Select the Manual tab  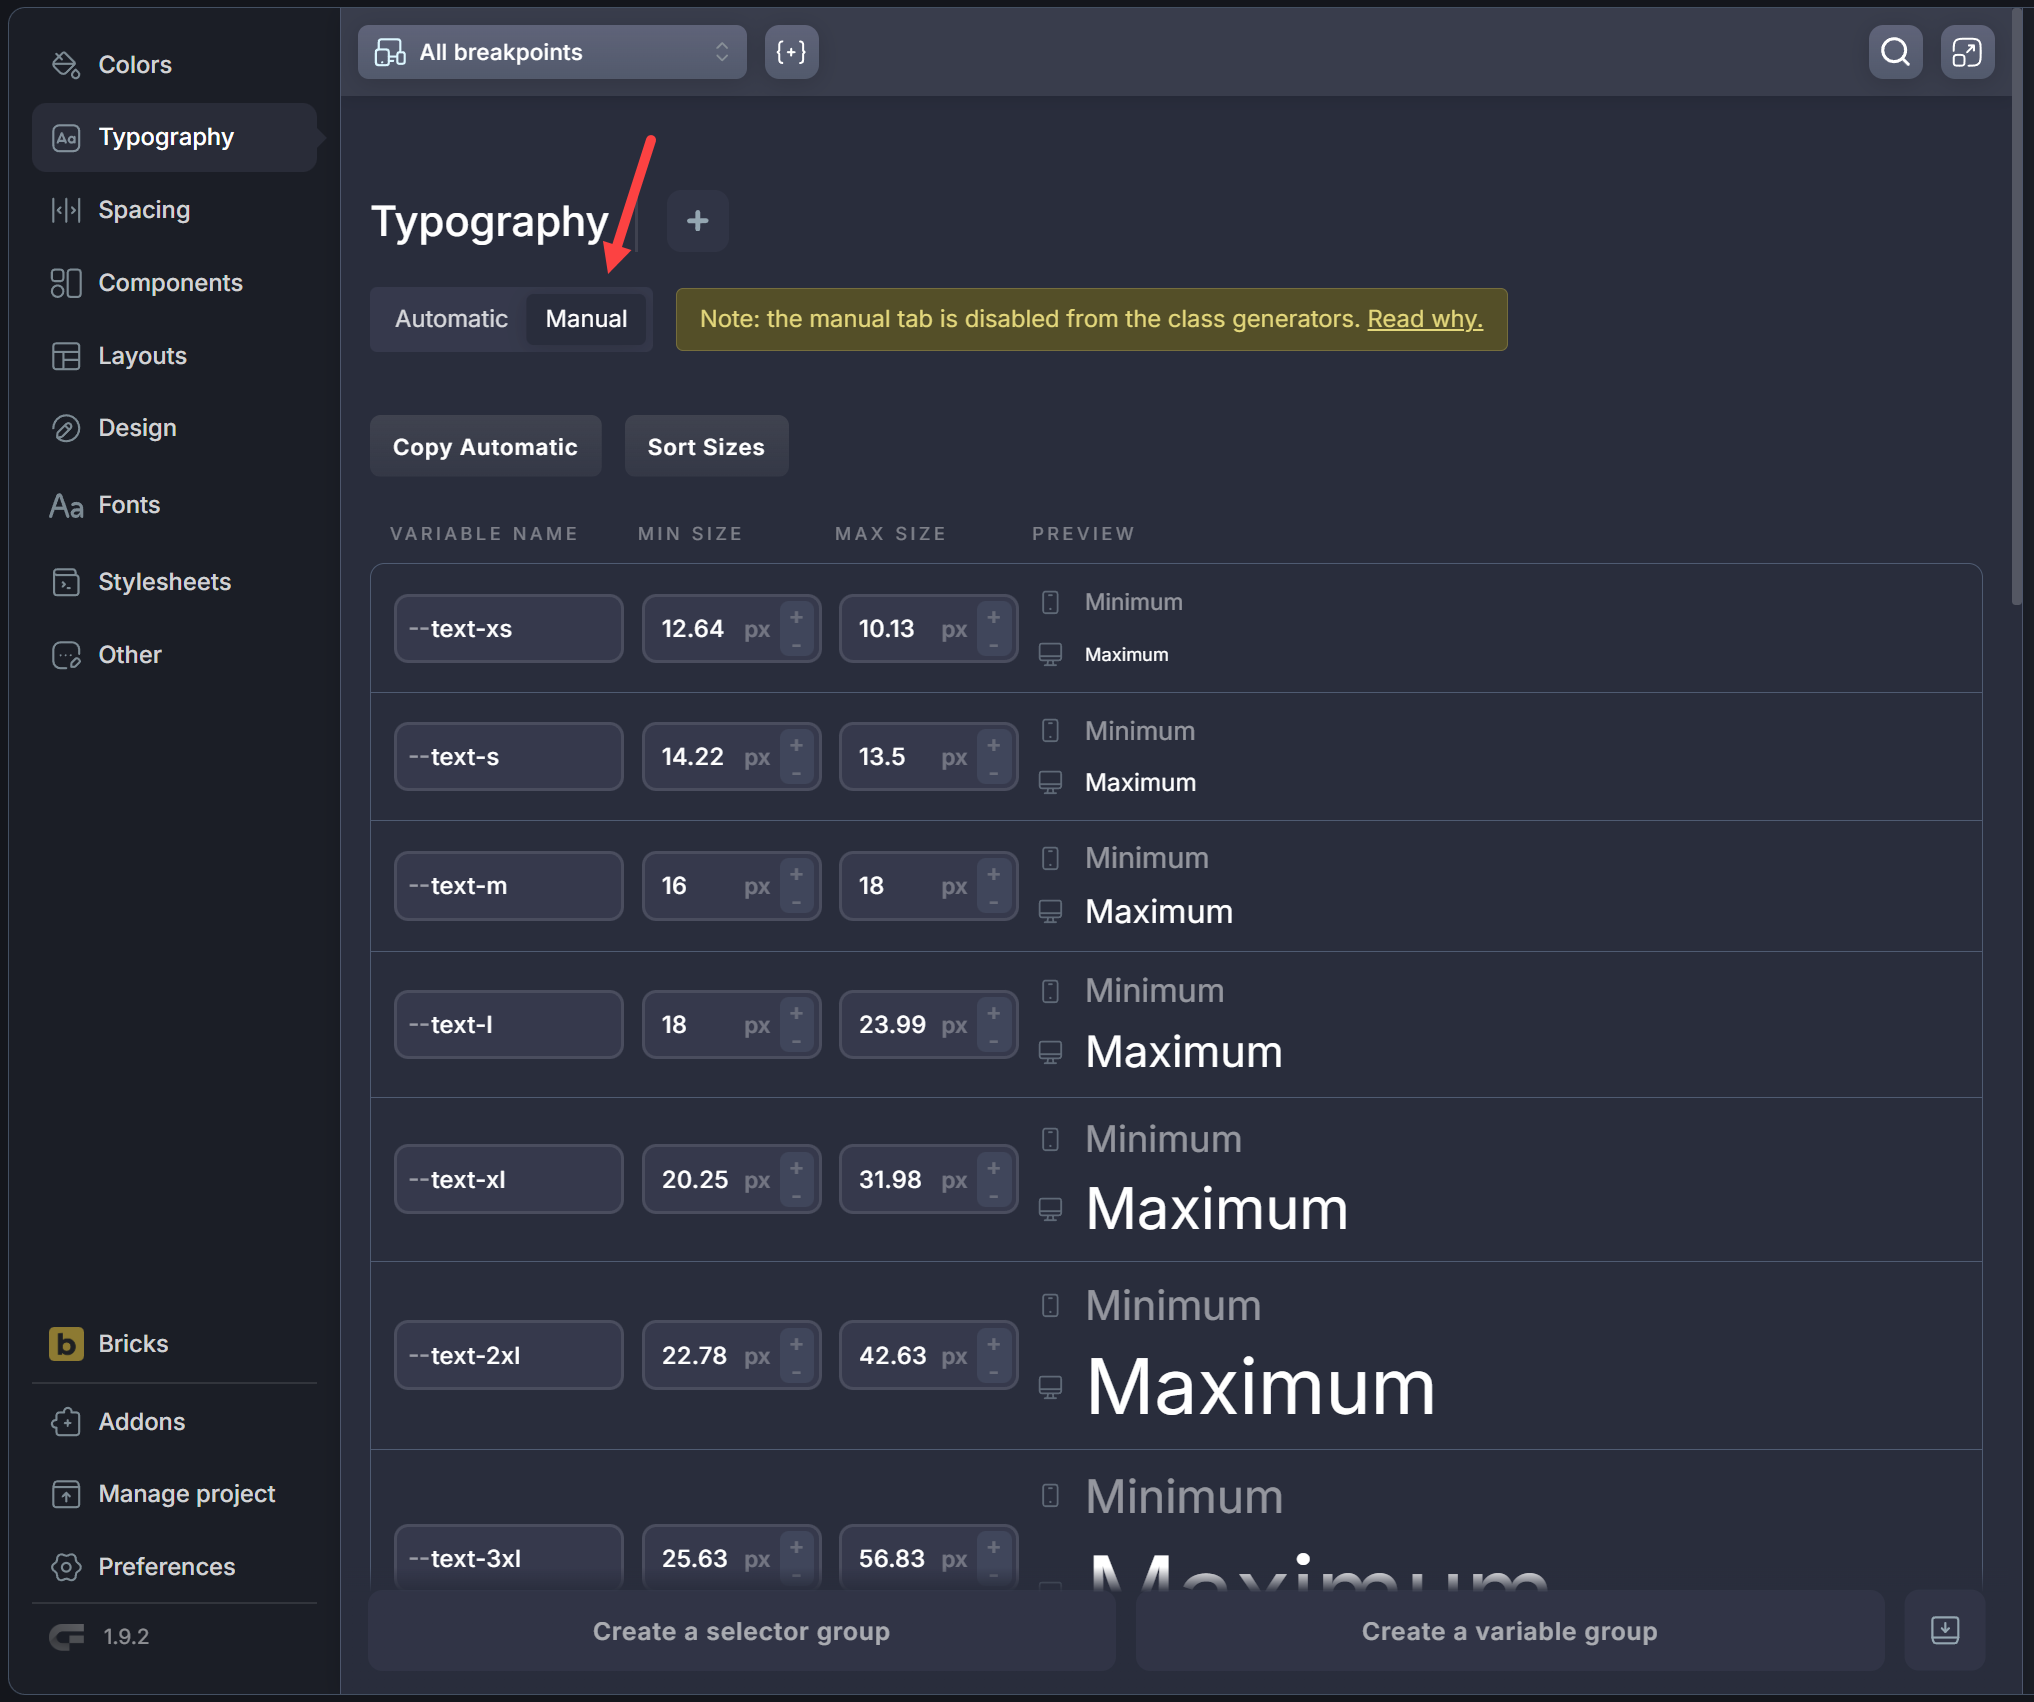[x=586, y=319]
